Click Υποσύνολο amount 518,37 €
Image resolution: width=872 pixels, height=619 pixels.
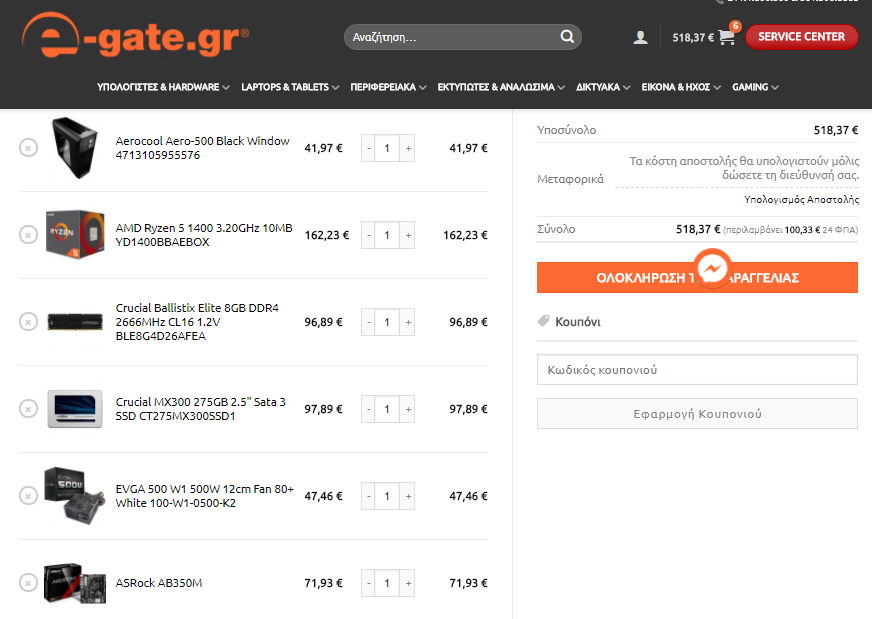(836, 130)
